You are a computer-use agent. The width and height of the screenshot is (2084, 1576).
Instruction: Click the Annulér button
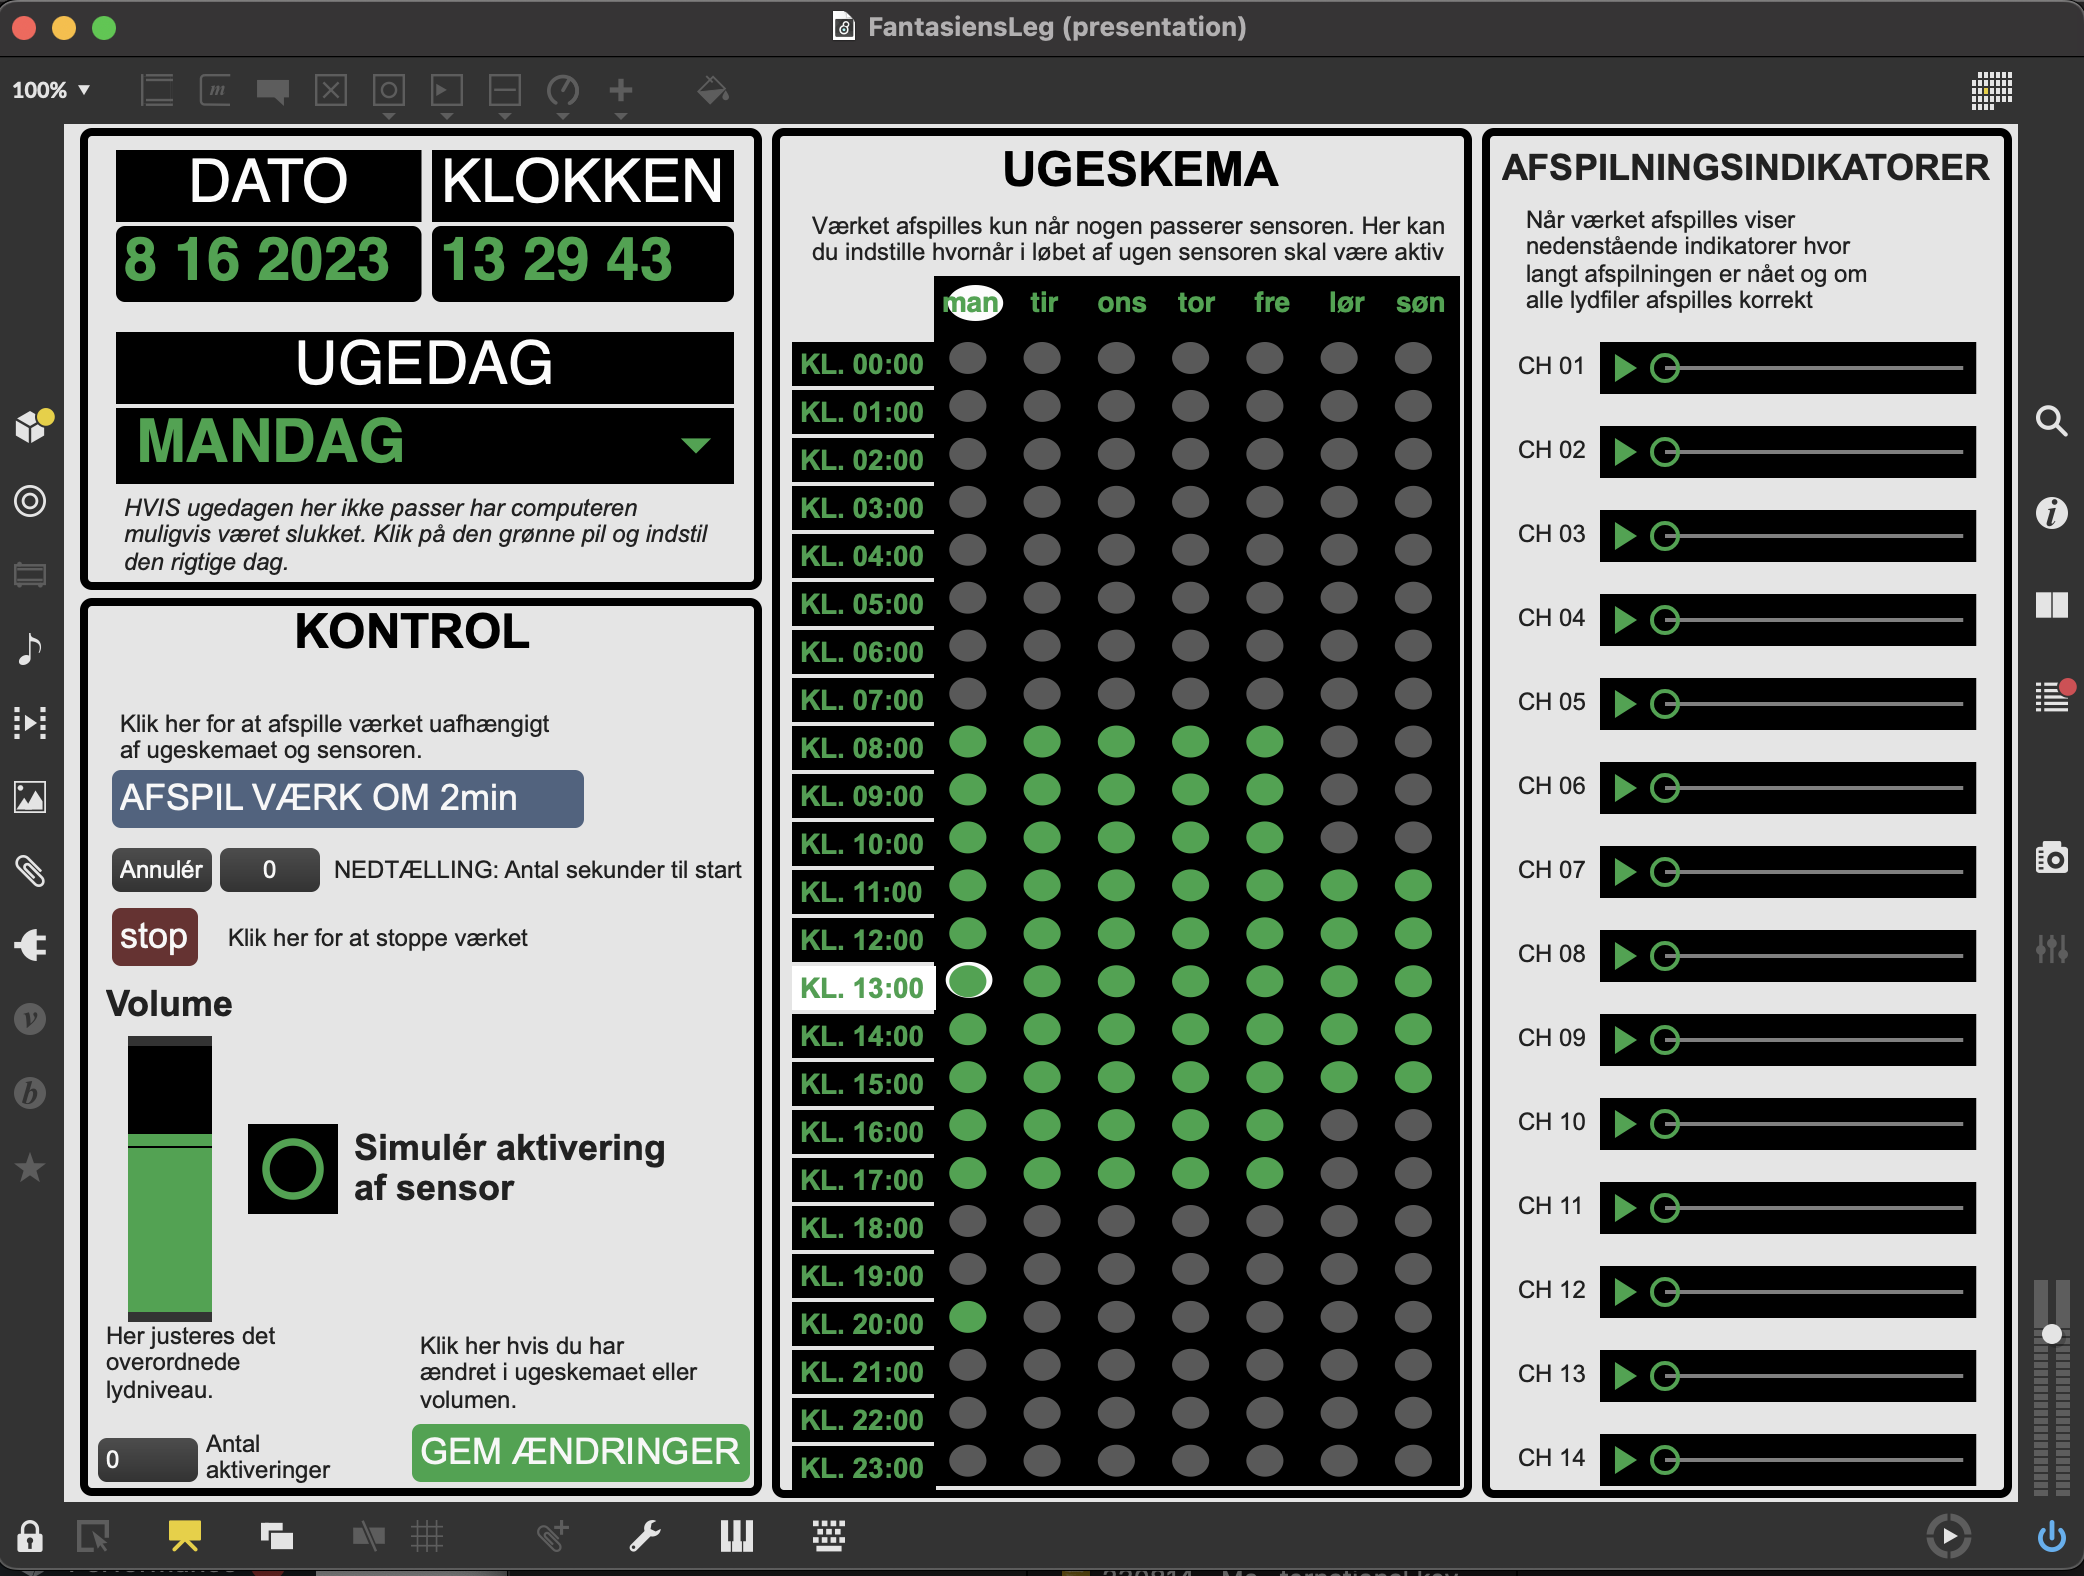click(x=161, y=870)
